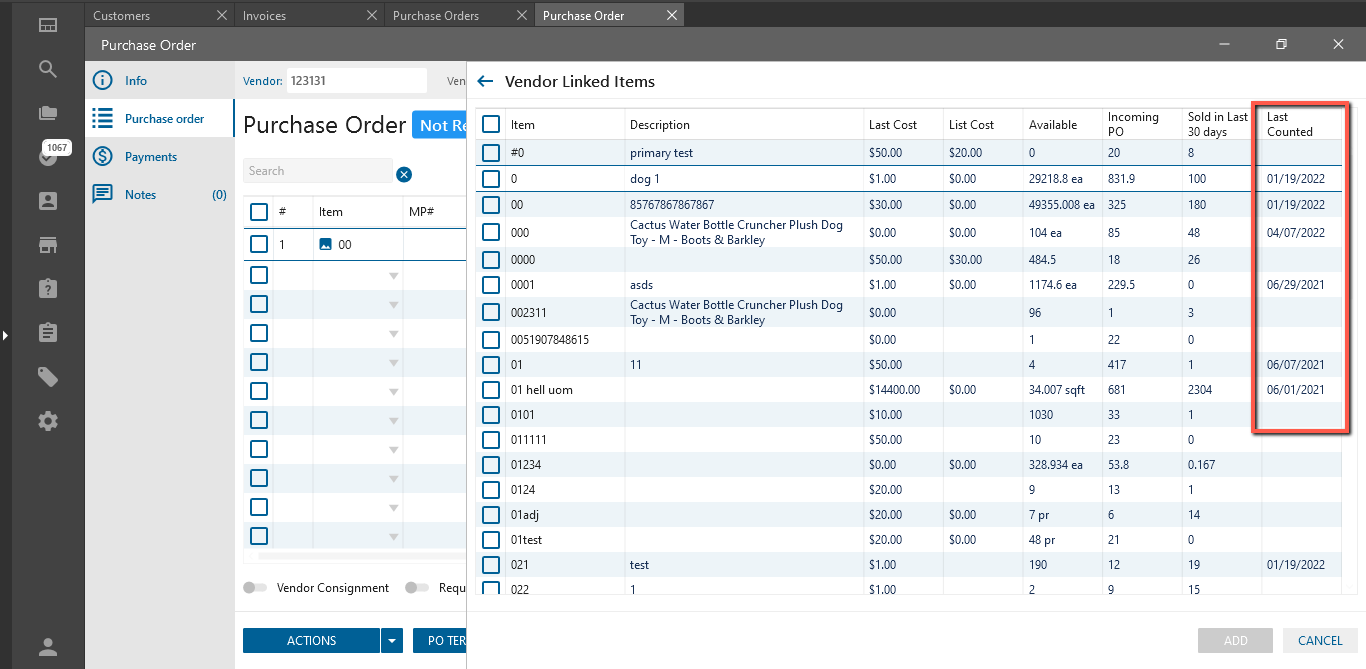This screenshot has height=669, width=1366.
Task: Open the contacts icon in the sidebar
Action: click(x=48, y=201)
